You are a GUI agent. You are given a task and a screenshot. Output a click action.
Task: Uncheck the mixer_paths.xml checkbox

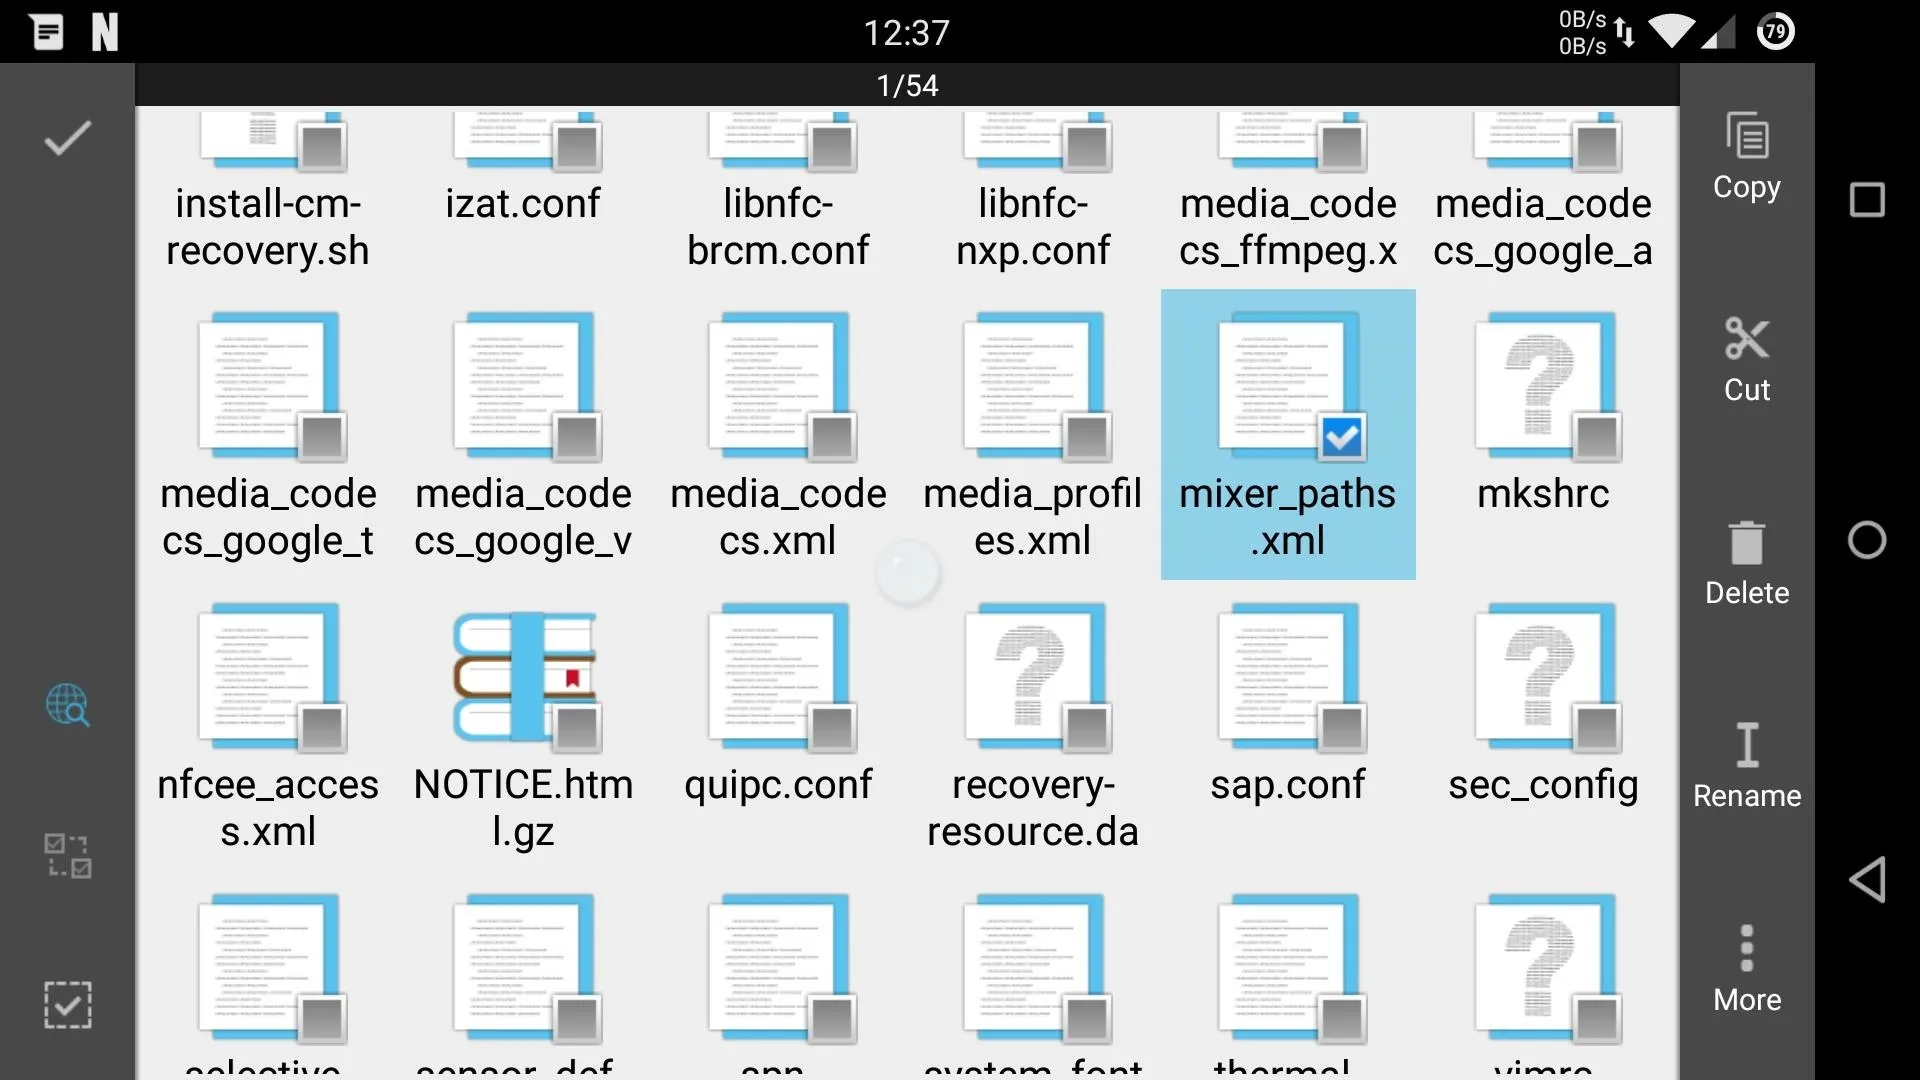click(1342, 437)
